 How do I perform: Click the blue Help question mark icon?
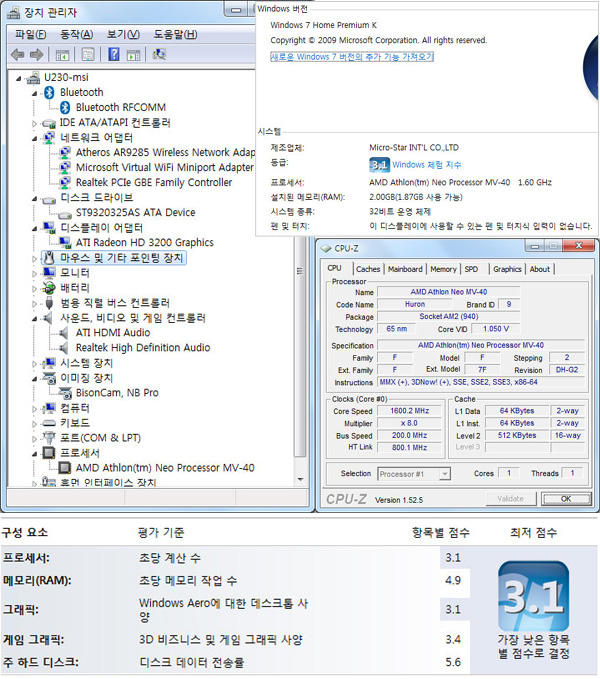[x=114, y=54]
